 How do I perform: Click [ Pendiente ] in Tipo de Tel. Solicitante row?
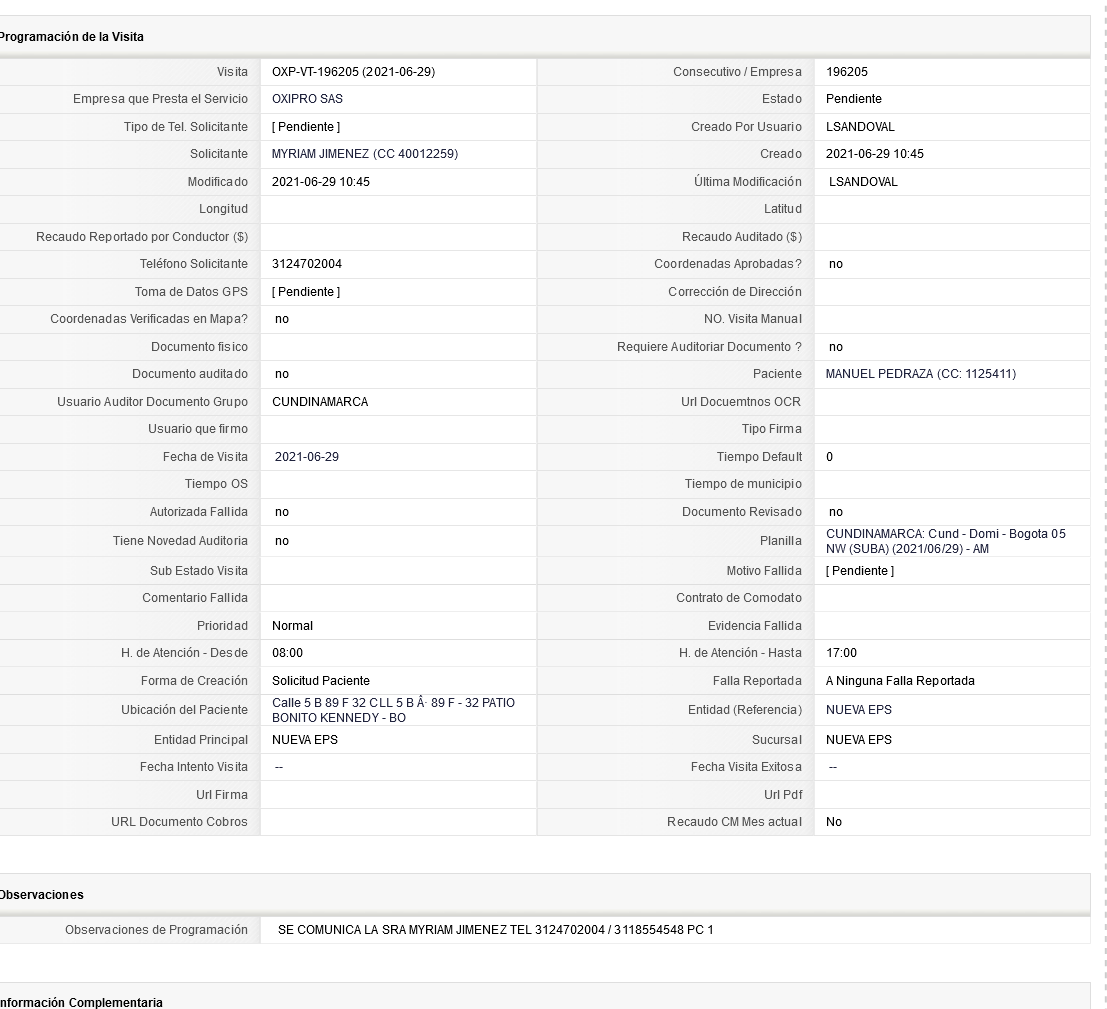pyautogui.click(x=306, y=127)
